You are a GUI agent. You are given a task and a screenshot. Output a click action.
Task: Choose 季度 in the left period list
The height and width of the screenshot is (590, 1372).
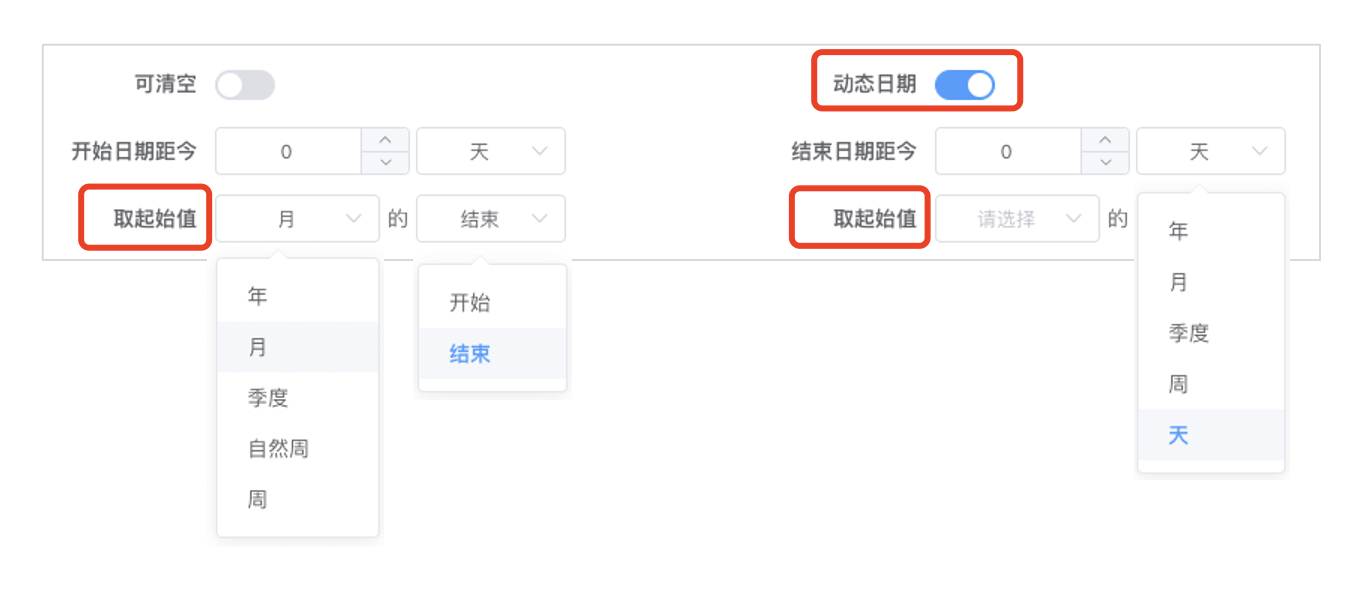point(298,398)
